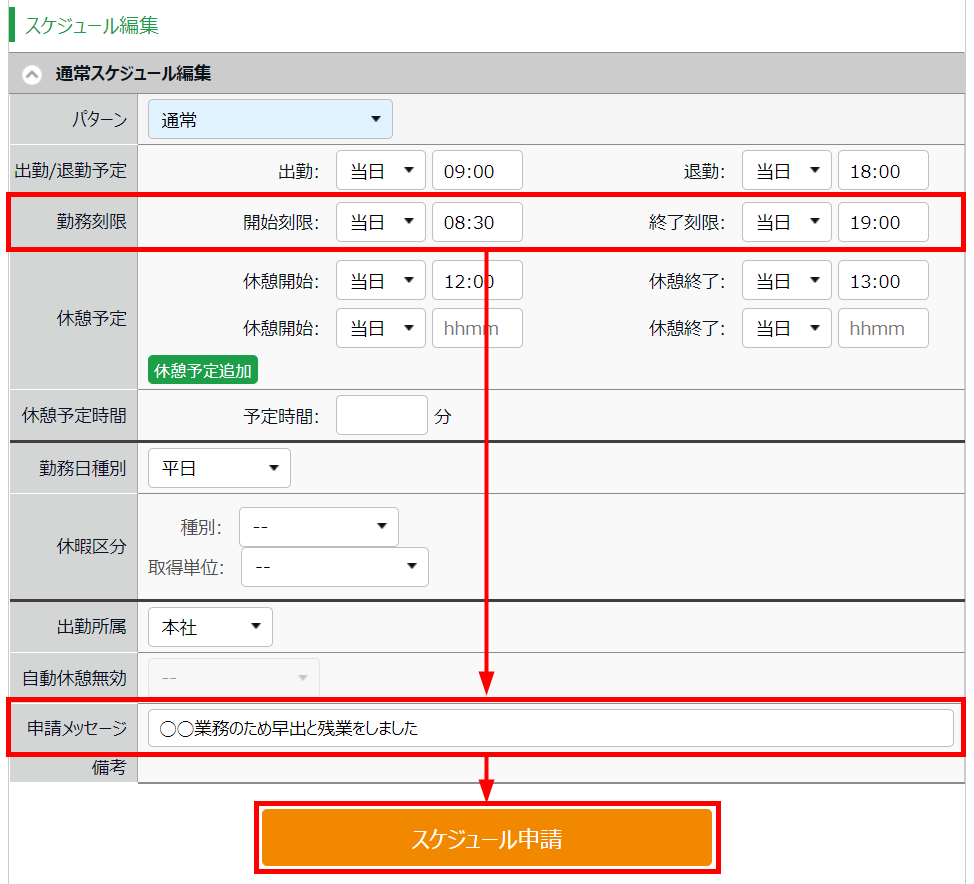Click the 休暇区分 row label
This screenshot has height=884, width=974.
click(91, 547)
